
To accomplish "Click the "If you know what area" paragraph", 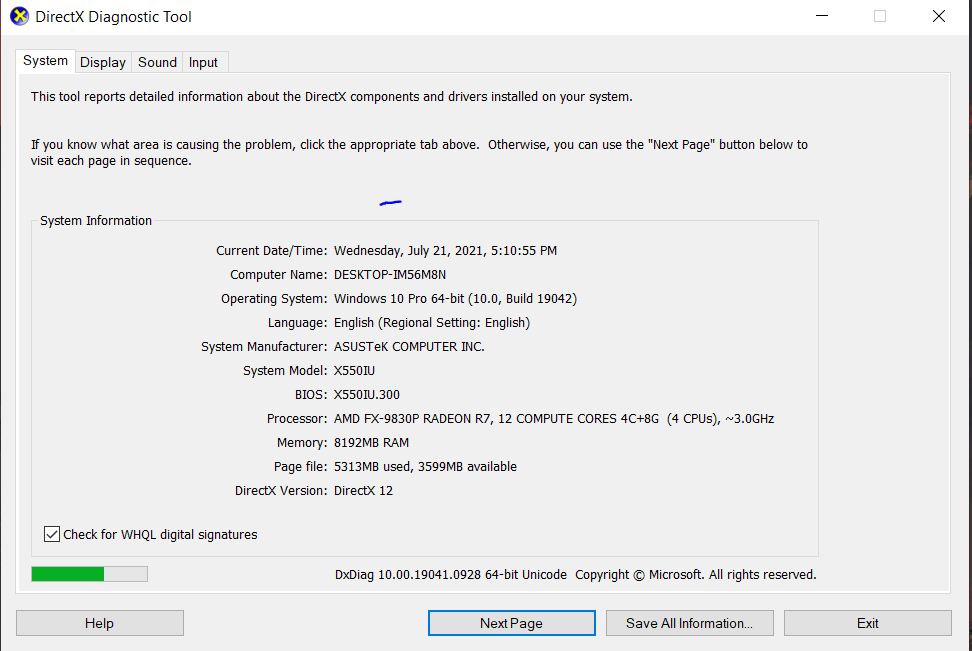I will [419, 153].
